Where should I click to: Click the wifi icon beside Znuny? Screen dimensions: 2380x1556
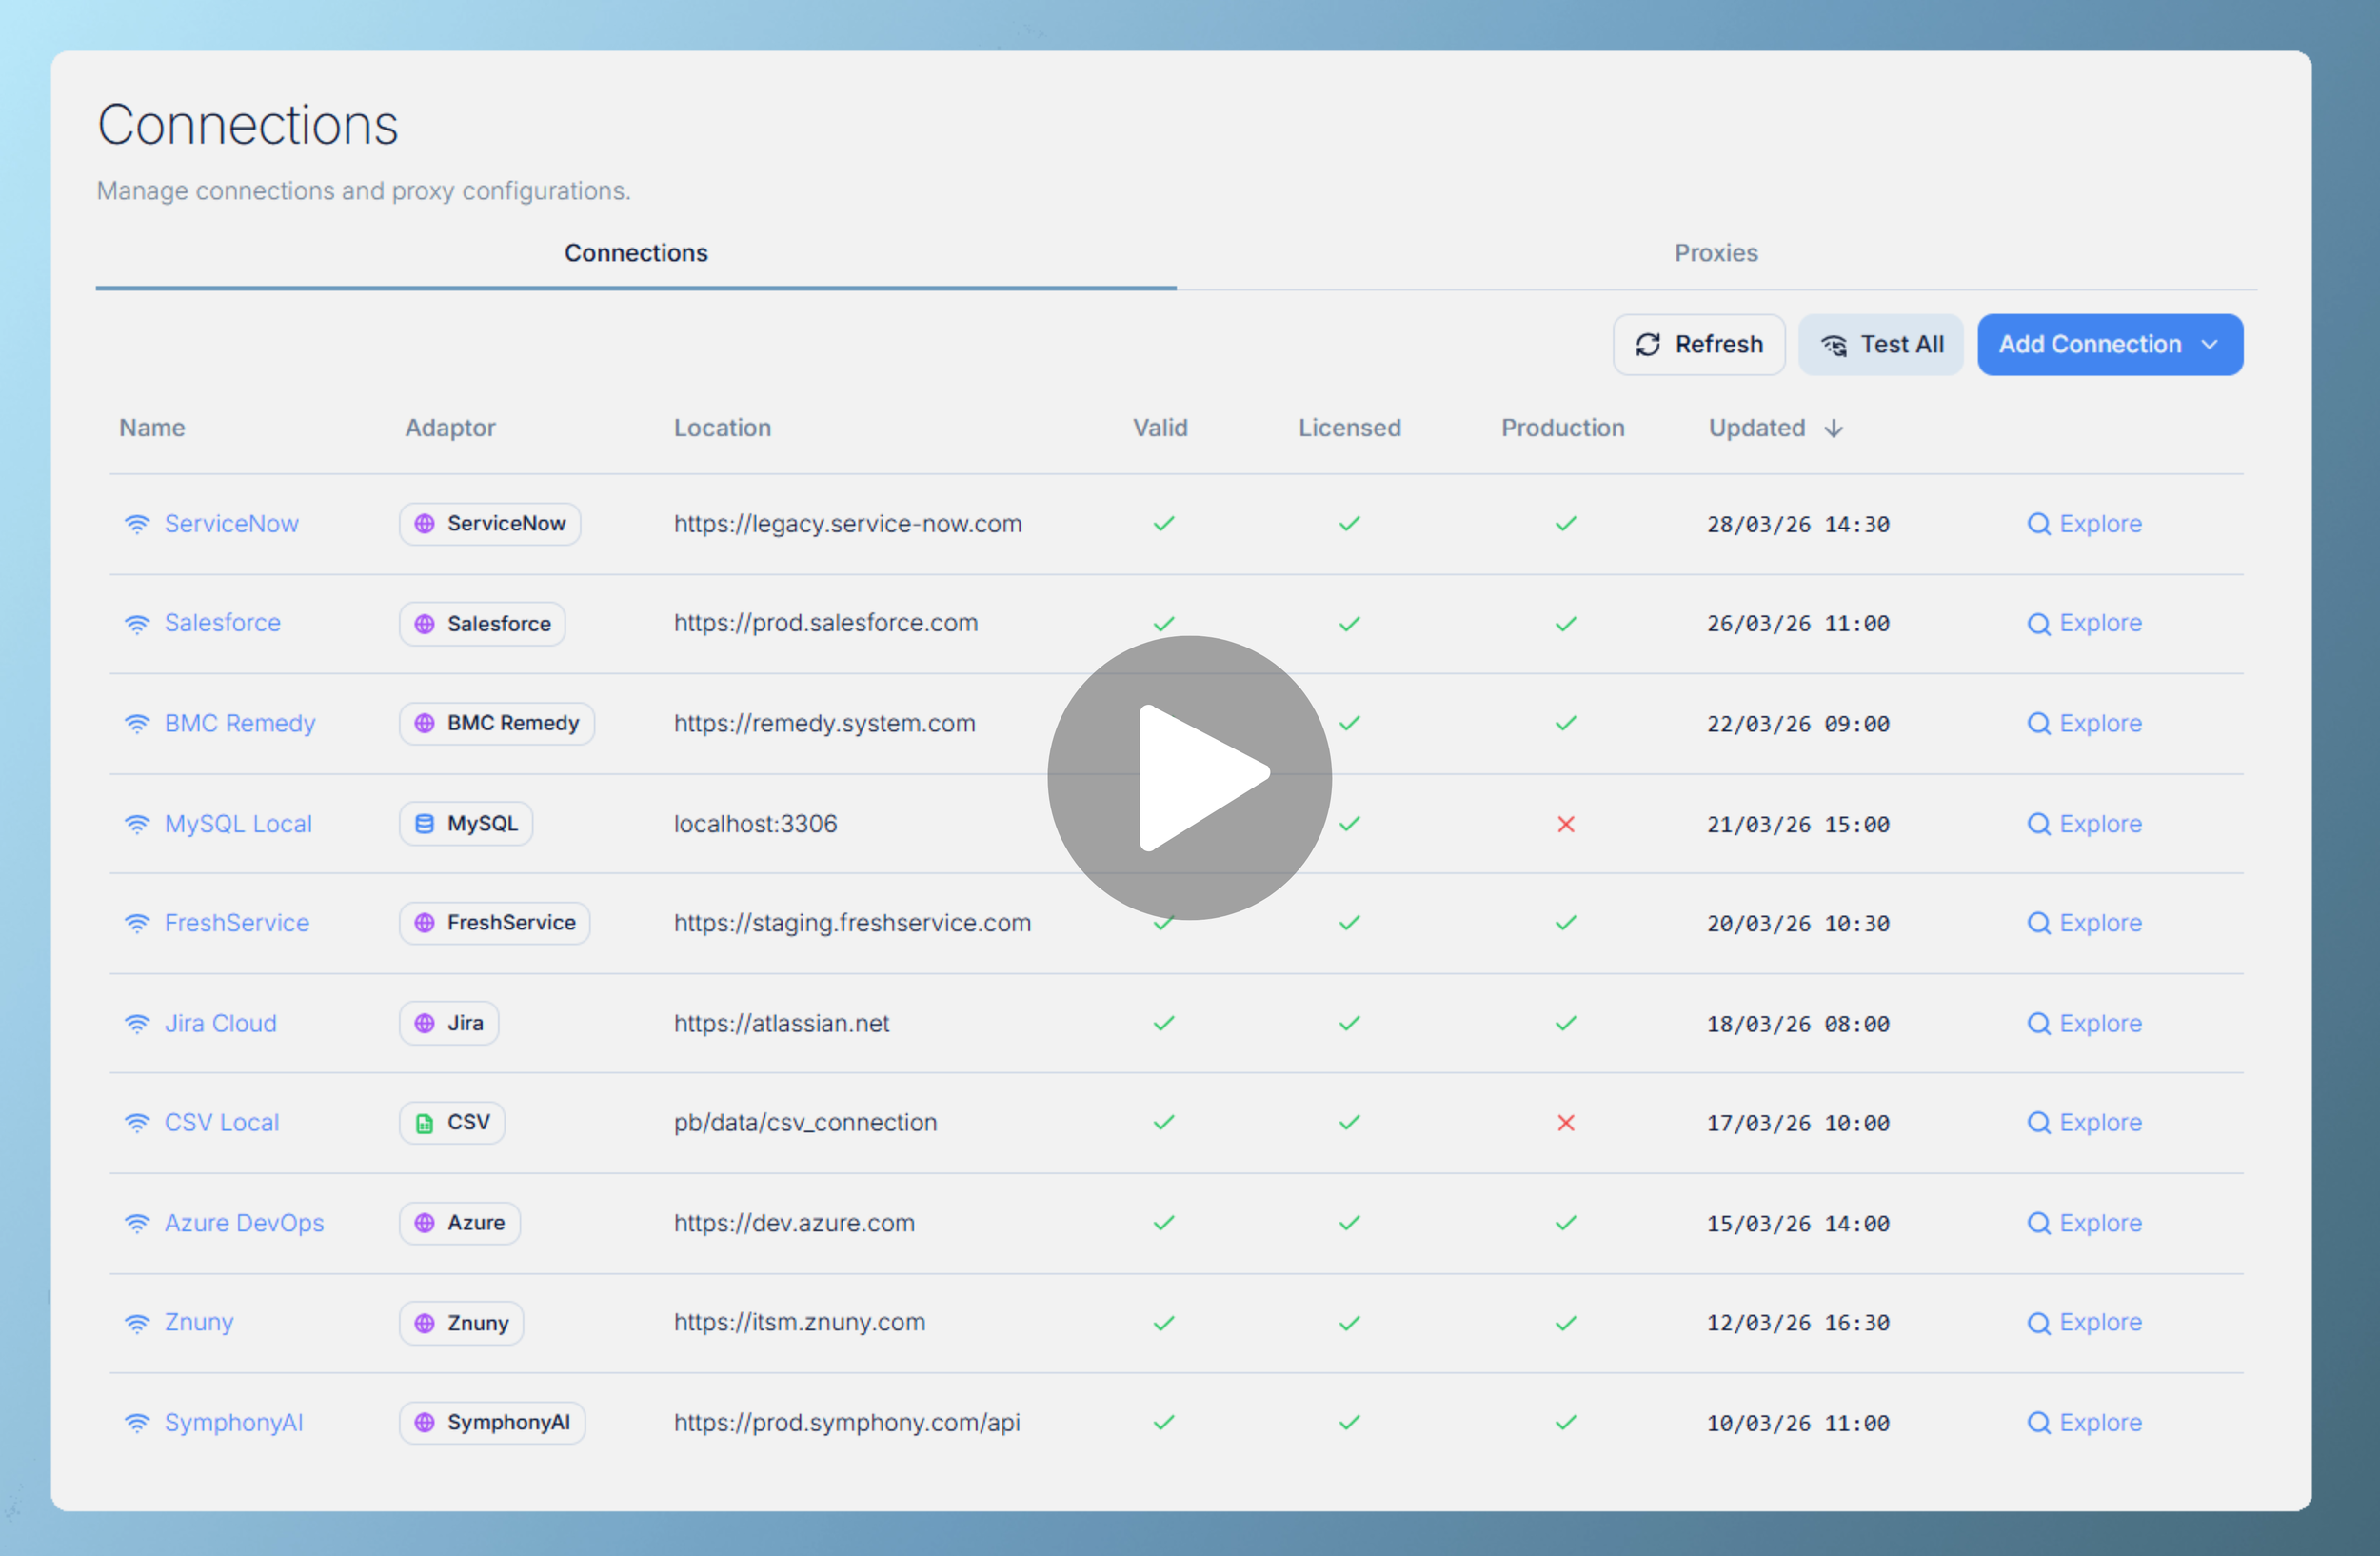[x=137, y=1324]
